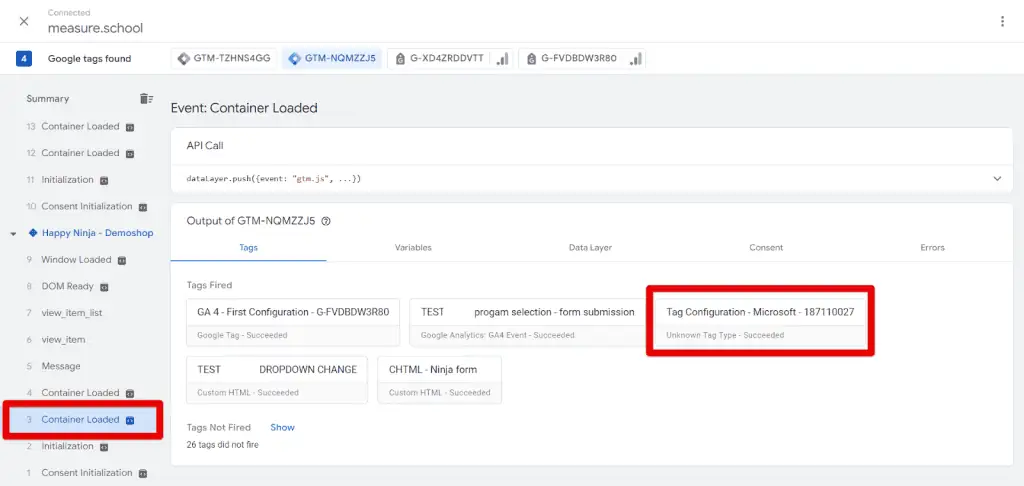The height and width of the screenshot is (486, 1024).
Task: Click the 26 tags did not fire text
Action: [223, 445]
